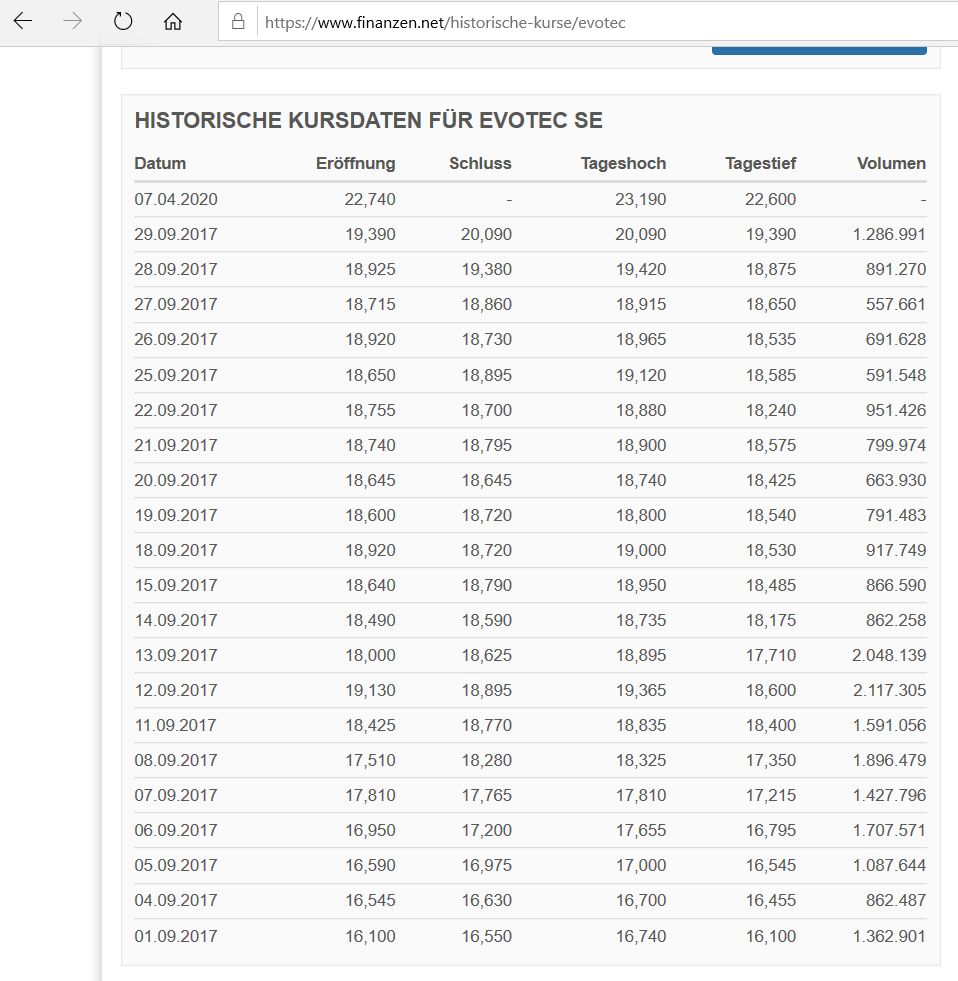
Task: Select the date 25.09.2017
Action: coord(176,375)
